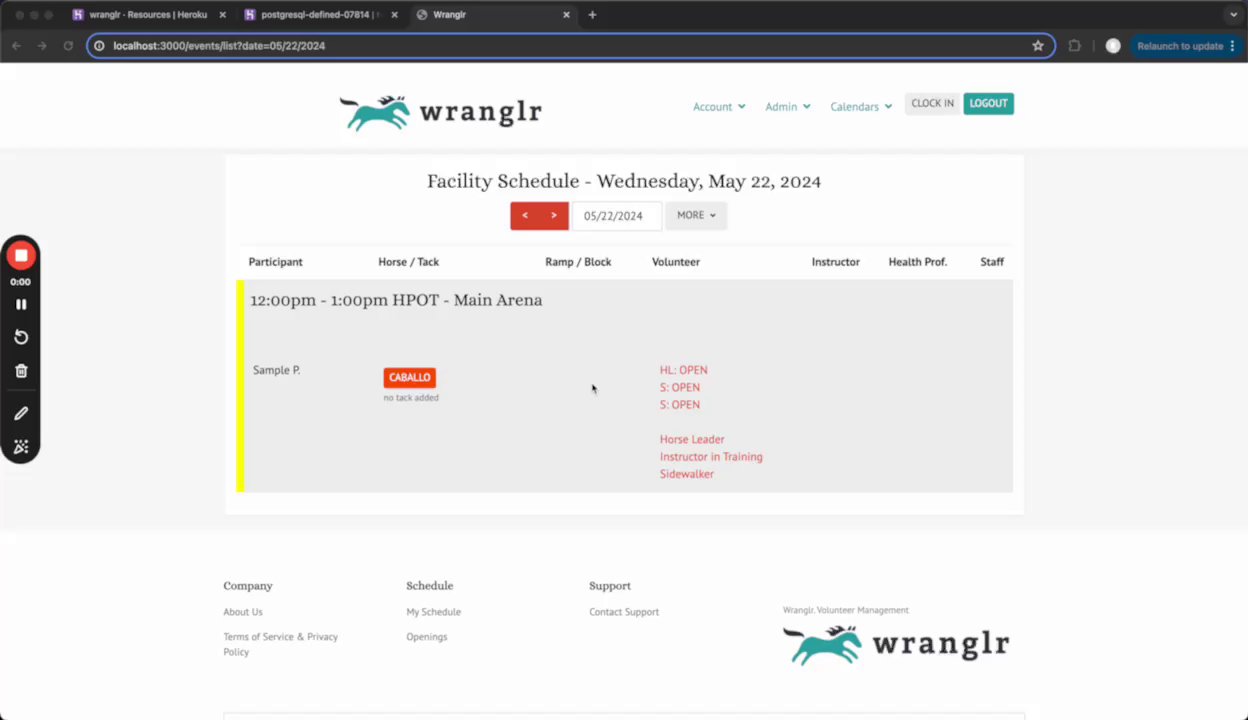The image size is (1248, 720).
Task: Click the 12:00pm - 1:00pm HPOT event title
Action: pyautogui.click(x=396, y=300)
